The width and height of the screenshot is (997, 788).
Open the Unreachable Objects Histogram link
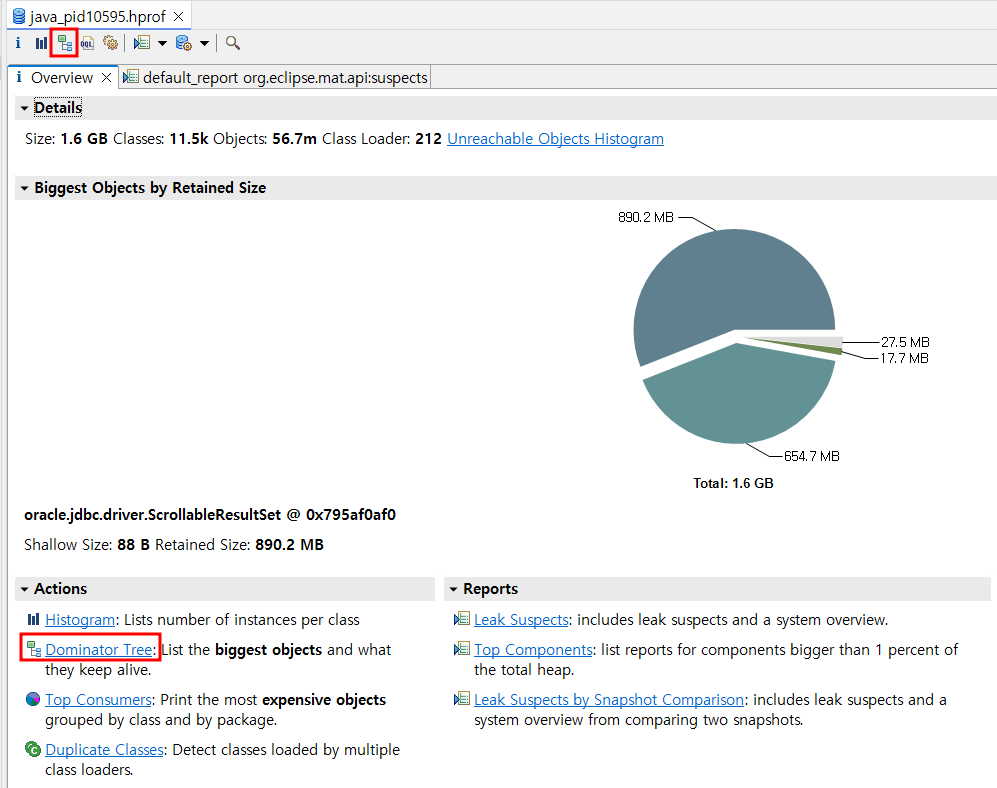555,139
